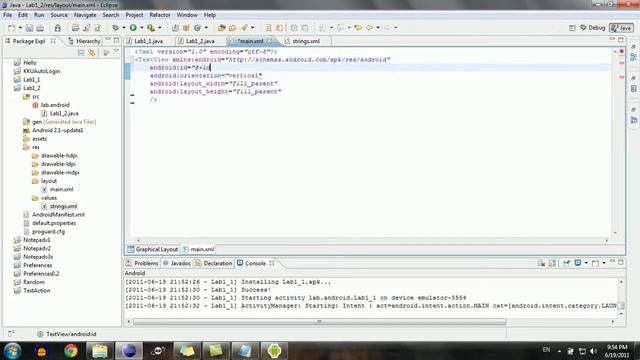
Task: Open the Problems view tab
Action: (x=142, y=264)
